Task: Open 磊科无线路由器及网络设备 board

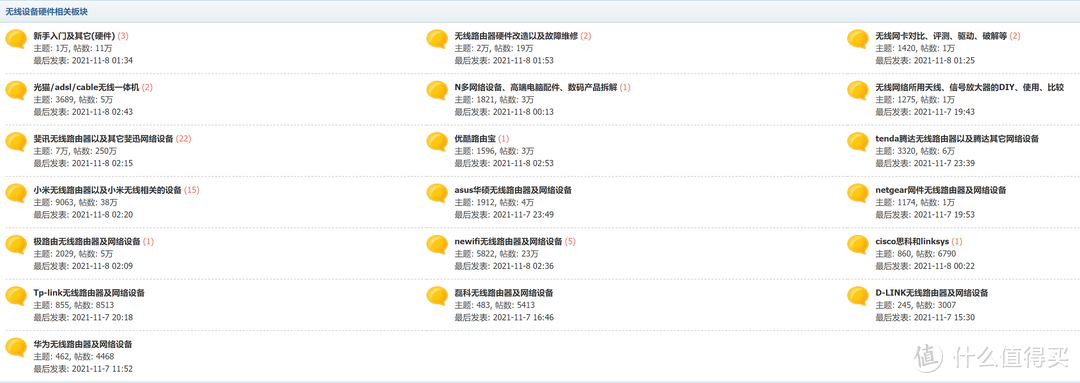Action: [503, 293]
